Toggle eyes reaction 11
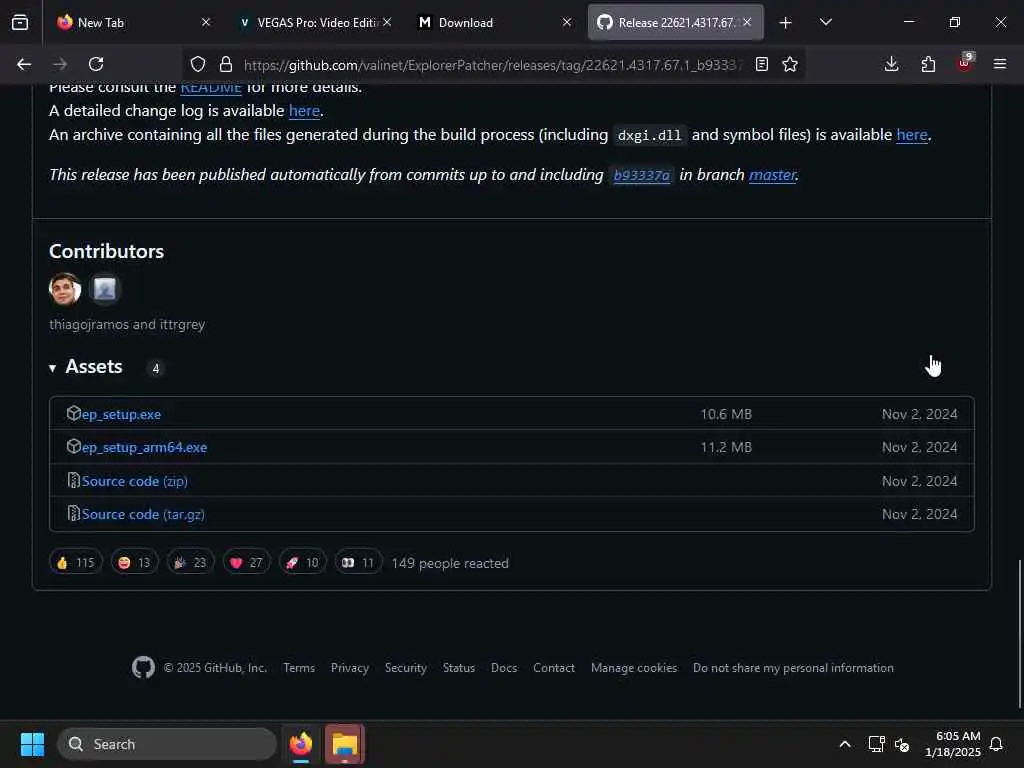Screen dimensions: 1024x768 358,562
